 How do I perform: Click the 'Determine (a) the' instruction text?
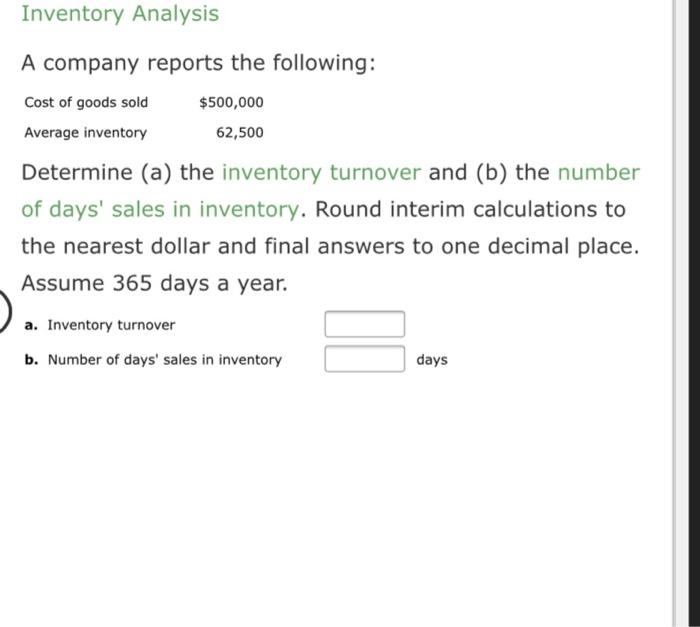pos(118,172)
